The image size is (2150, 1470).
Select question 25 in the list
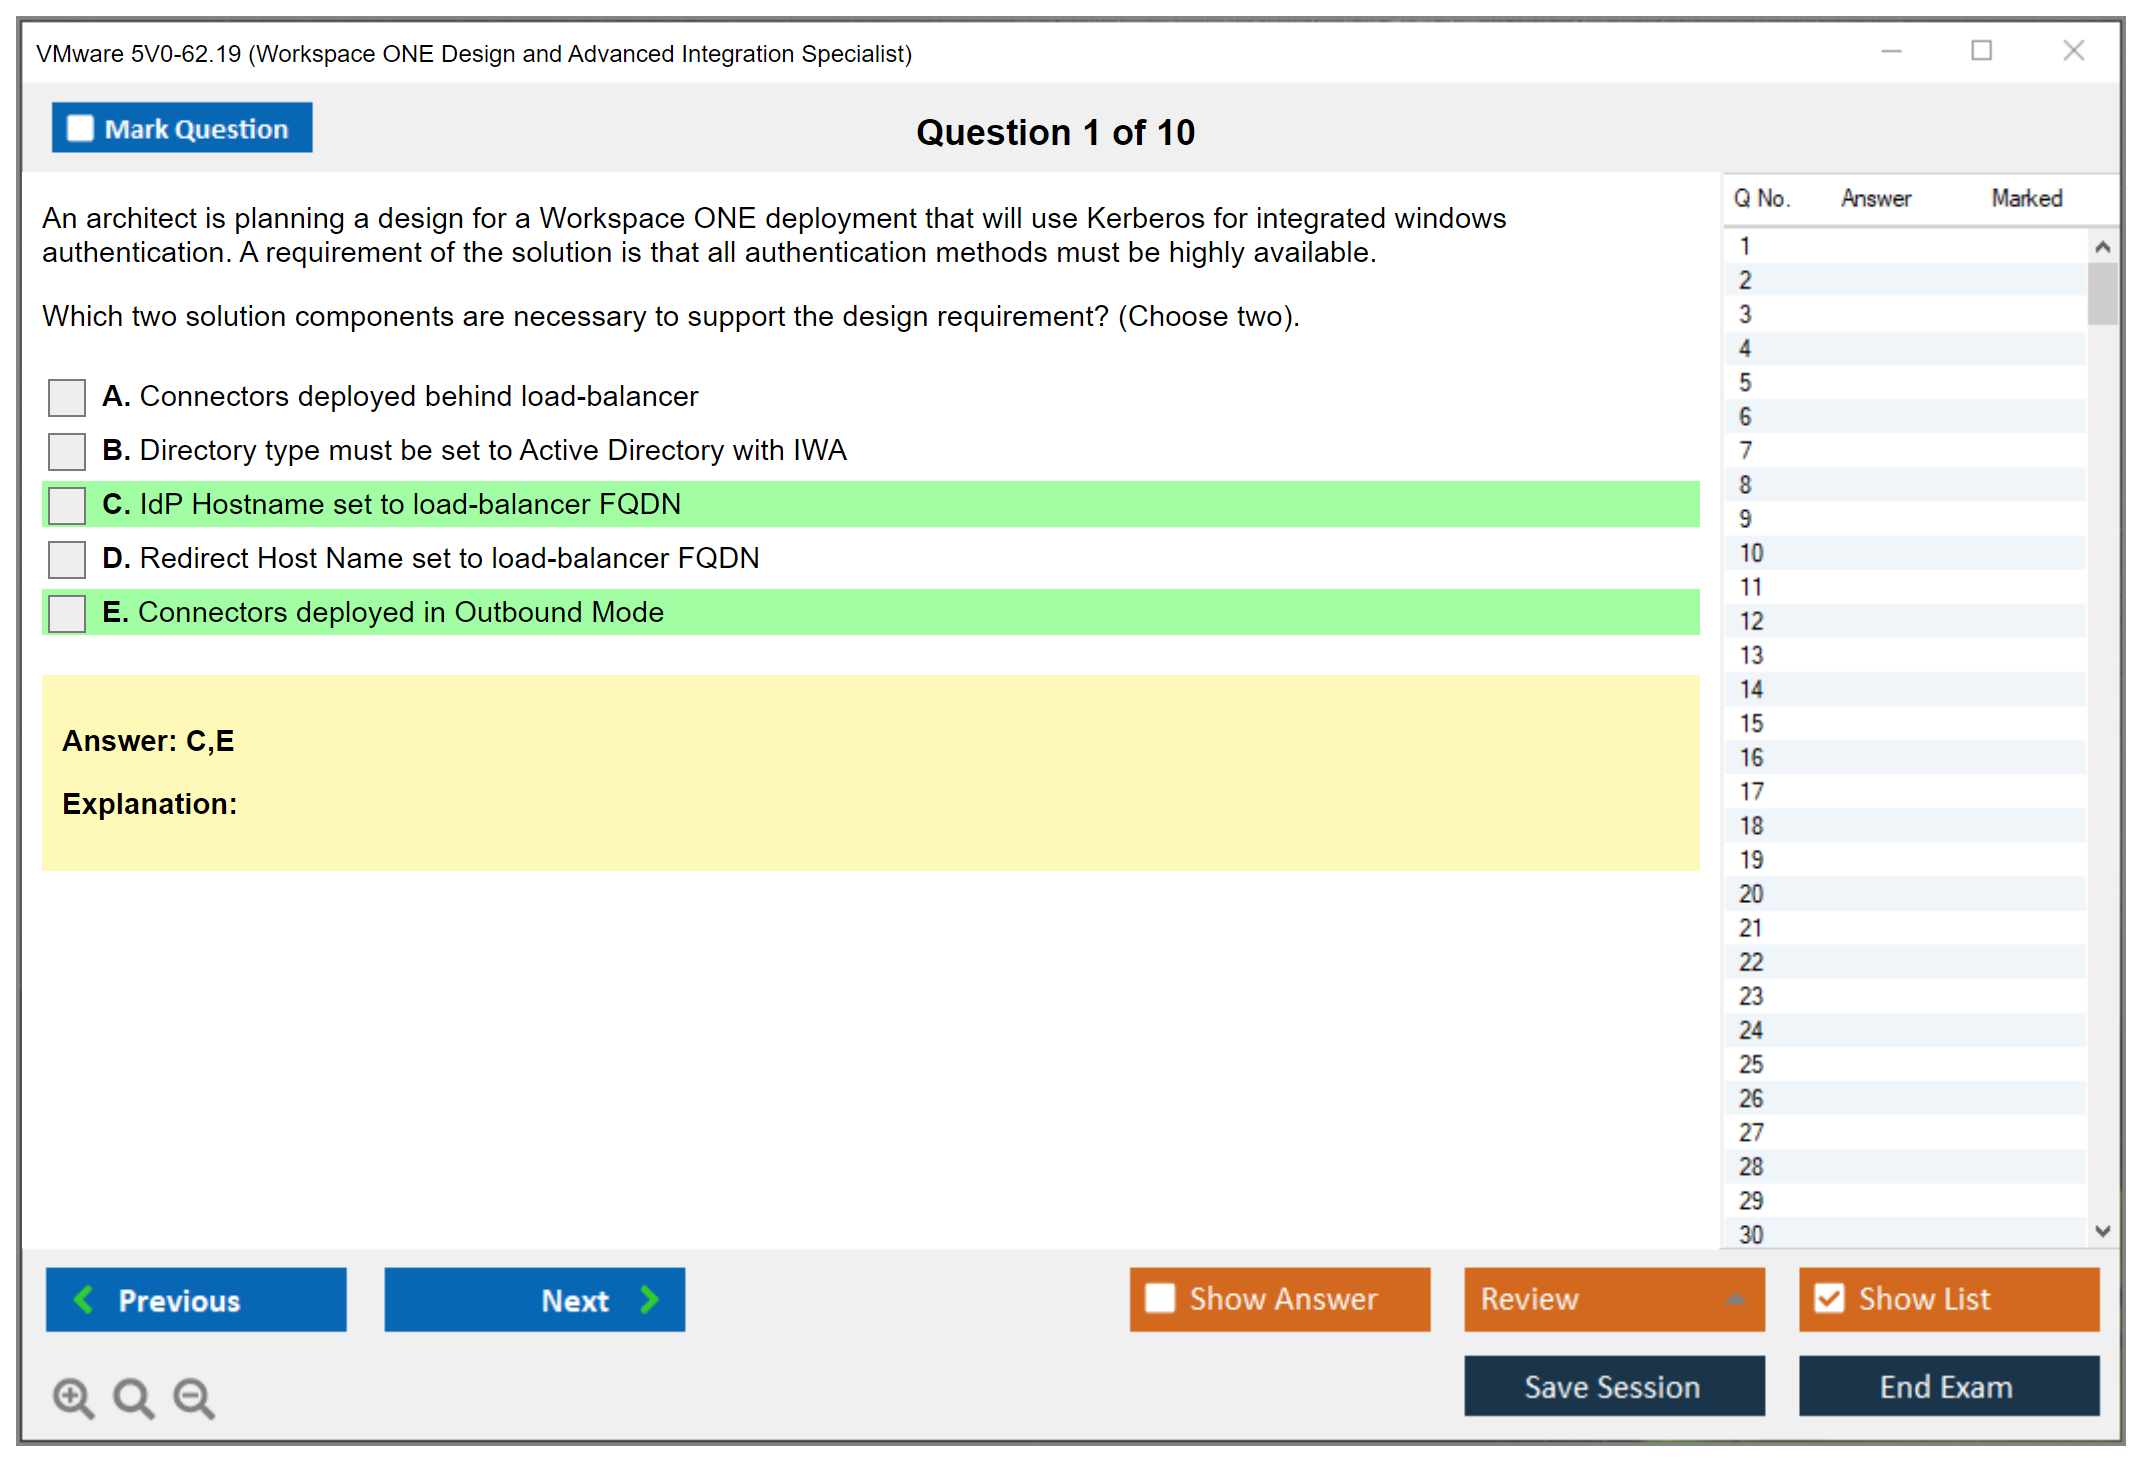(x=1751, y=1064)
